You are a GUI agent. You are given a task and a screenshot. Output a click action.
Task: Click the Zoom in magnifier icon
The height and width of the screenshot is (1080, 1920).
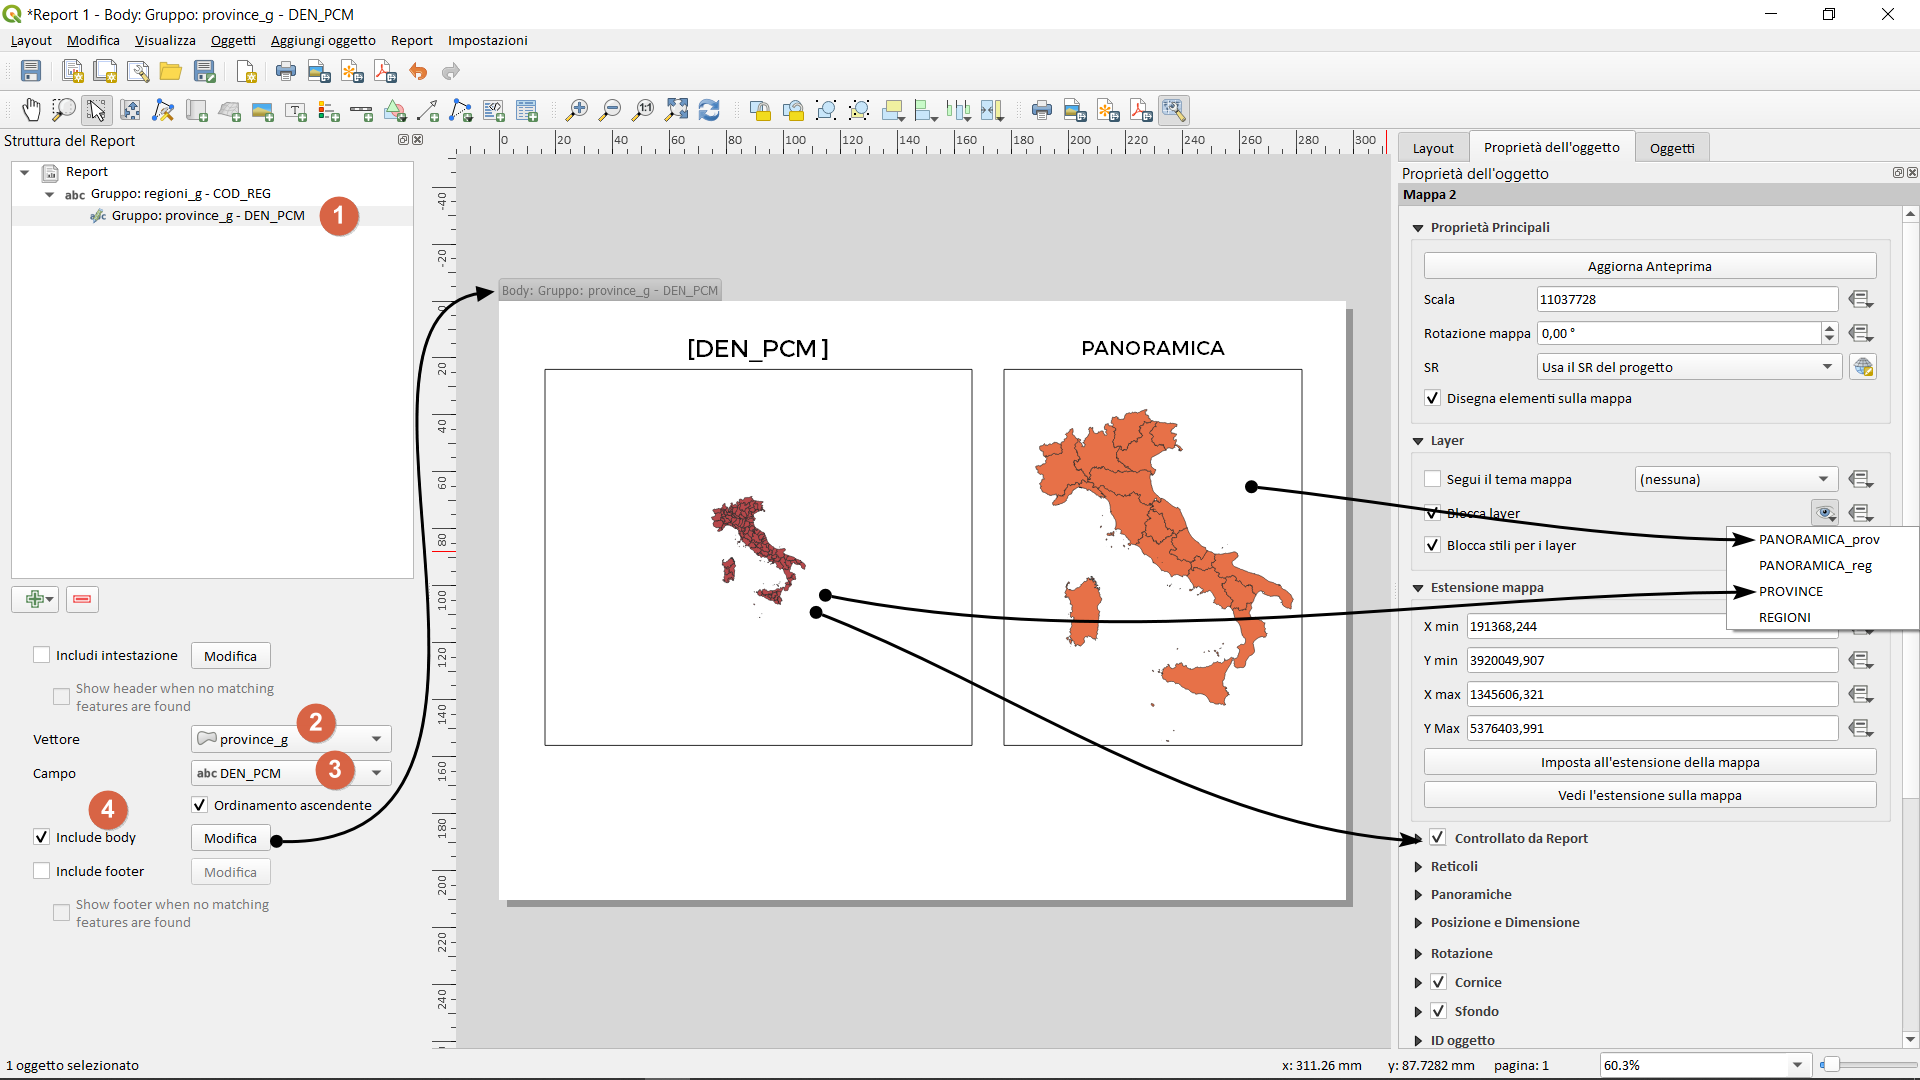[577, 110]
